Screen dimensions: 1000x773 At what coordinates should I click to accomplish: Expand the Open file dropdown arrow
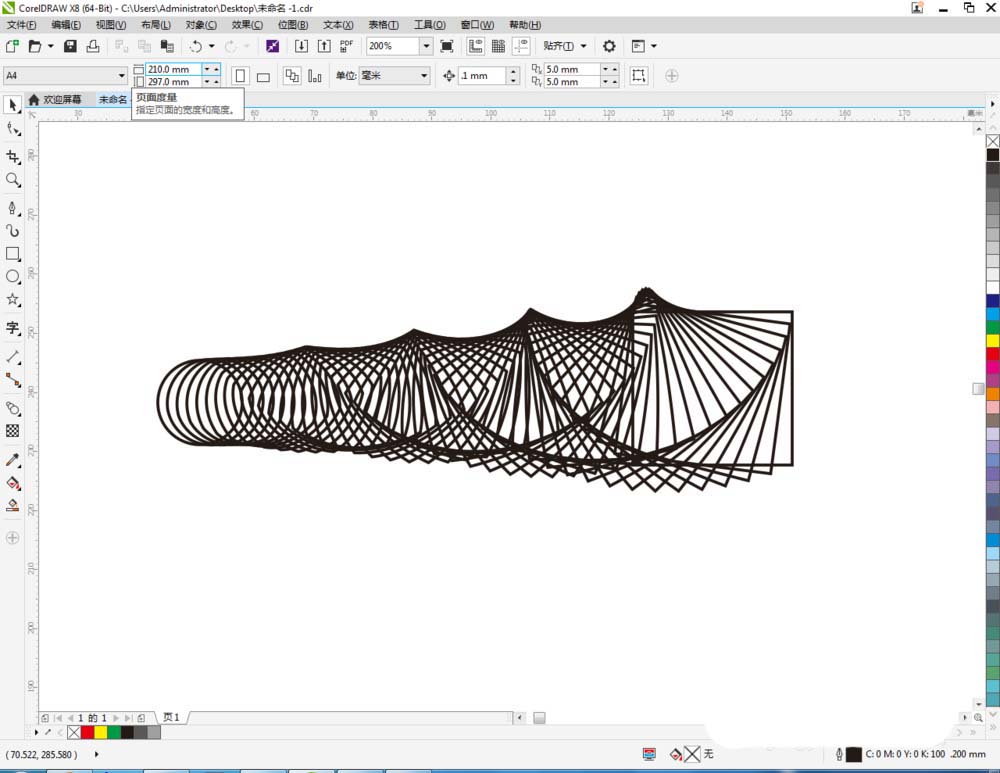point(50,46)
